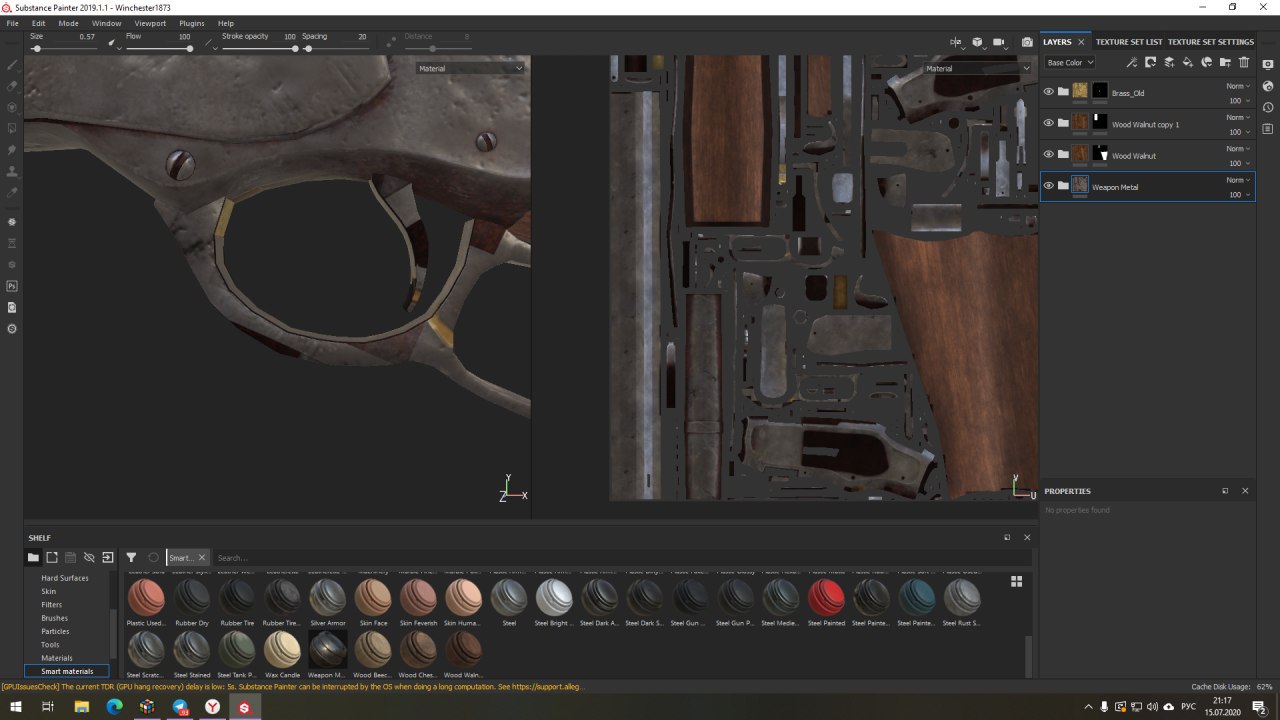
Task: Open the viewport mode cube dropdown
Action: [x=978, y=42]
